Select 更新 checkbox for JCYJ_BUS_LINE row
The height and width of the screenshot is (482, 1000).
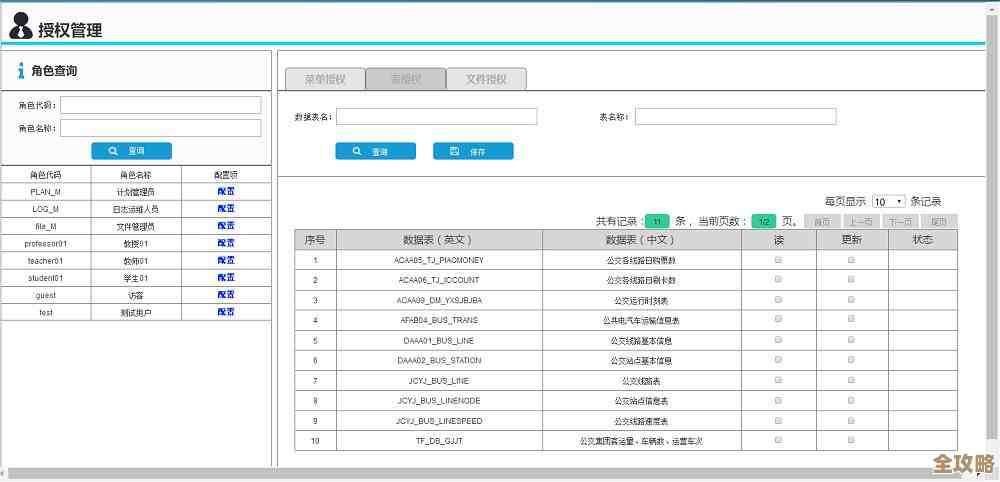coord(851,380)
